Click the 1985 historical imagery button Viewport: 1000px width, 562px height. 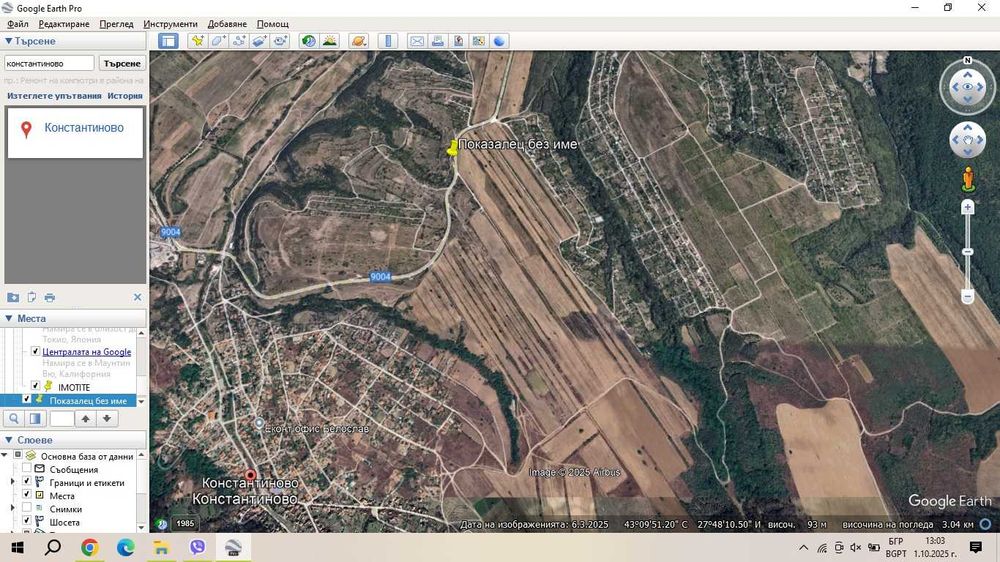tap(185, 524)
